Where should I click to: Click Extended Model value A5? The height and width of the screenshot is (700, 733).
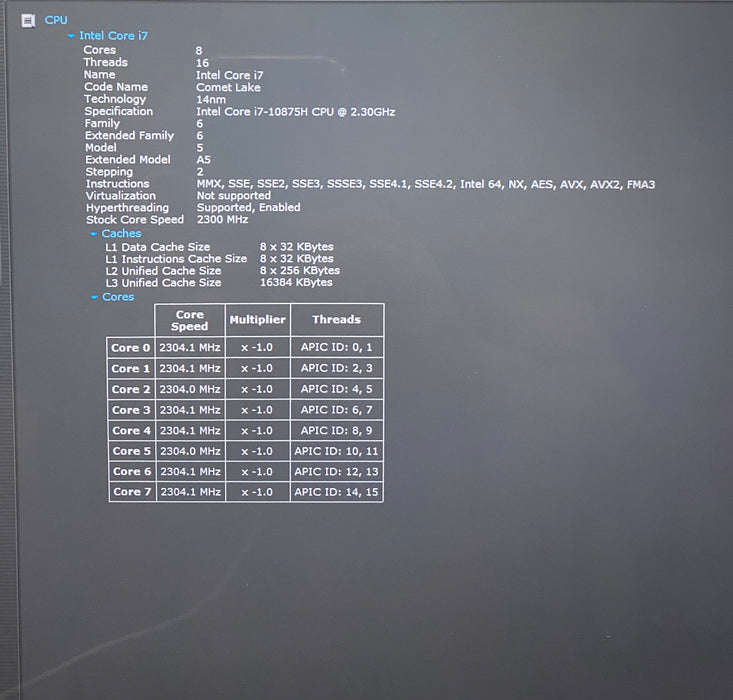pos(203,159)
